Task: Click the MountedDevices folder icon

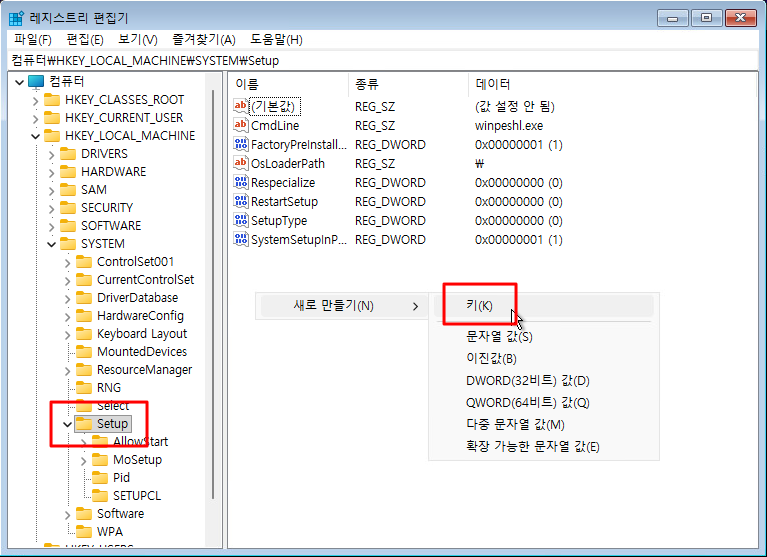Action: point(84,352)
